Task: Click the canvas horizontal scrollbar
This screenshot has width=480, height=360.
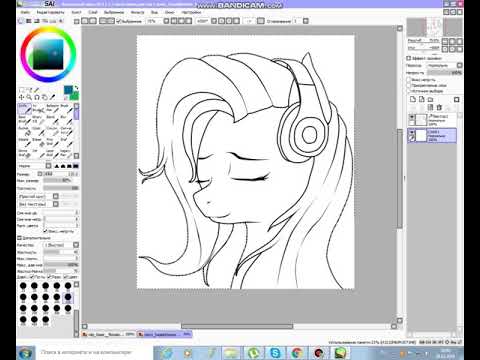Action: (237, 326)
